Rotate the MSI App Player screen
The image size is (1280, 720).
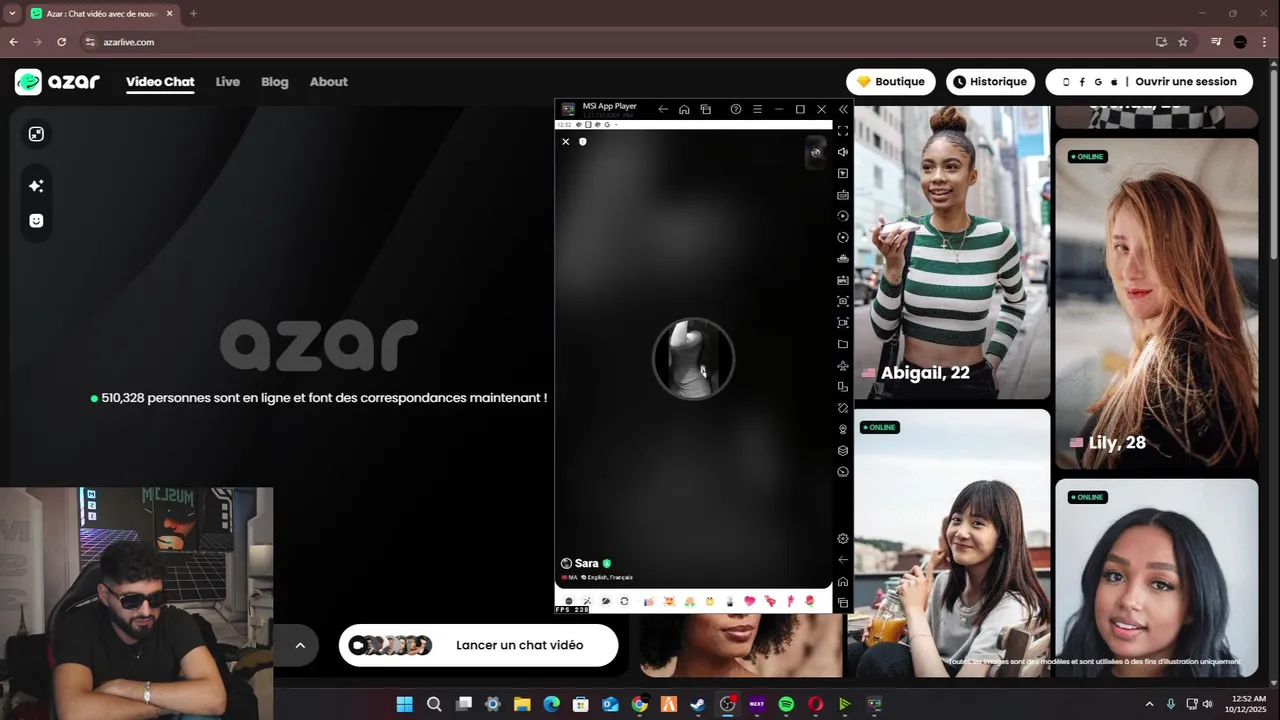click(x=843, y=387)
